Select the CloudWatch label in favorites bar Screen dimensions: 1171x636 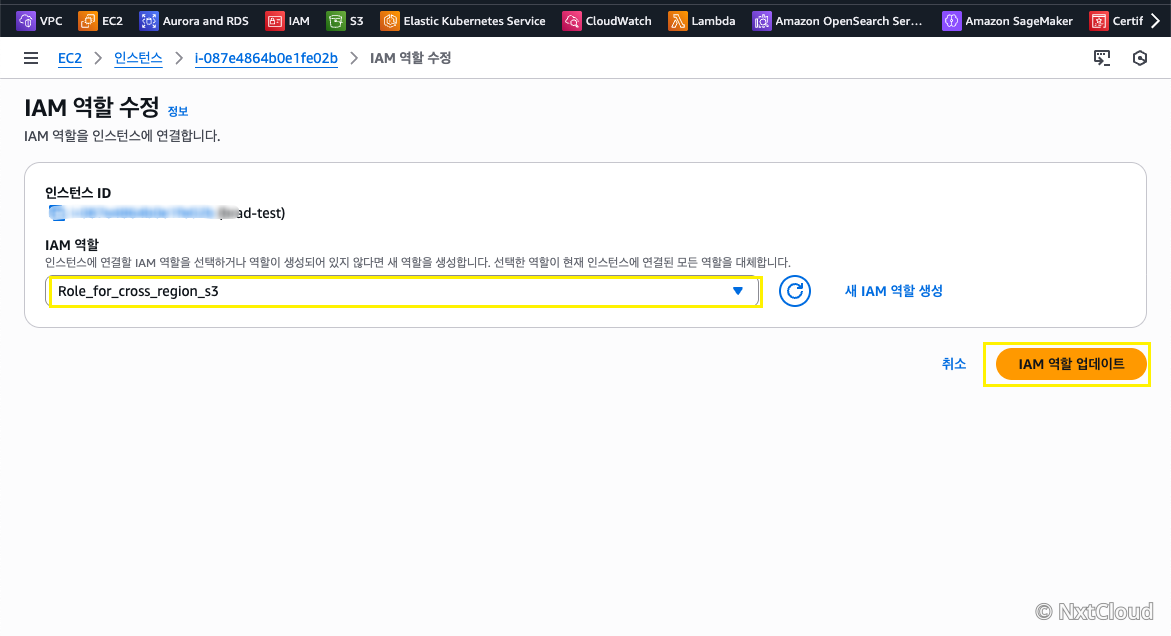tap(618, 21)
